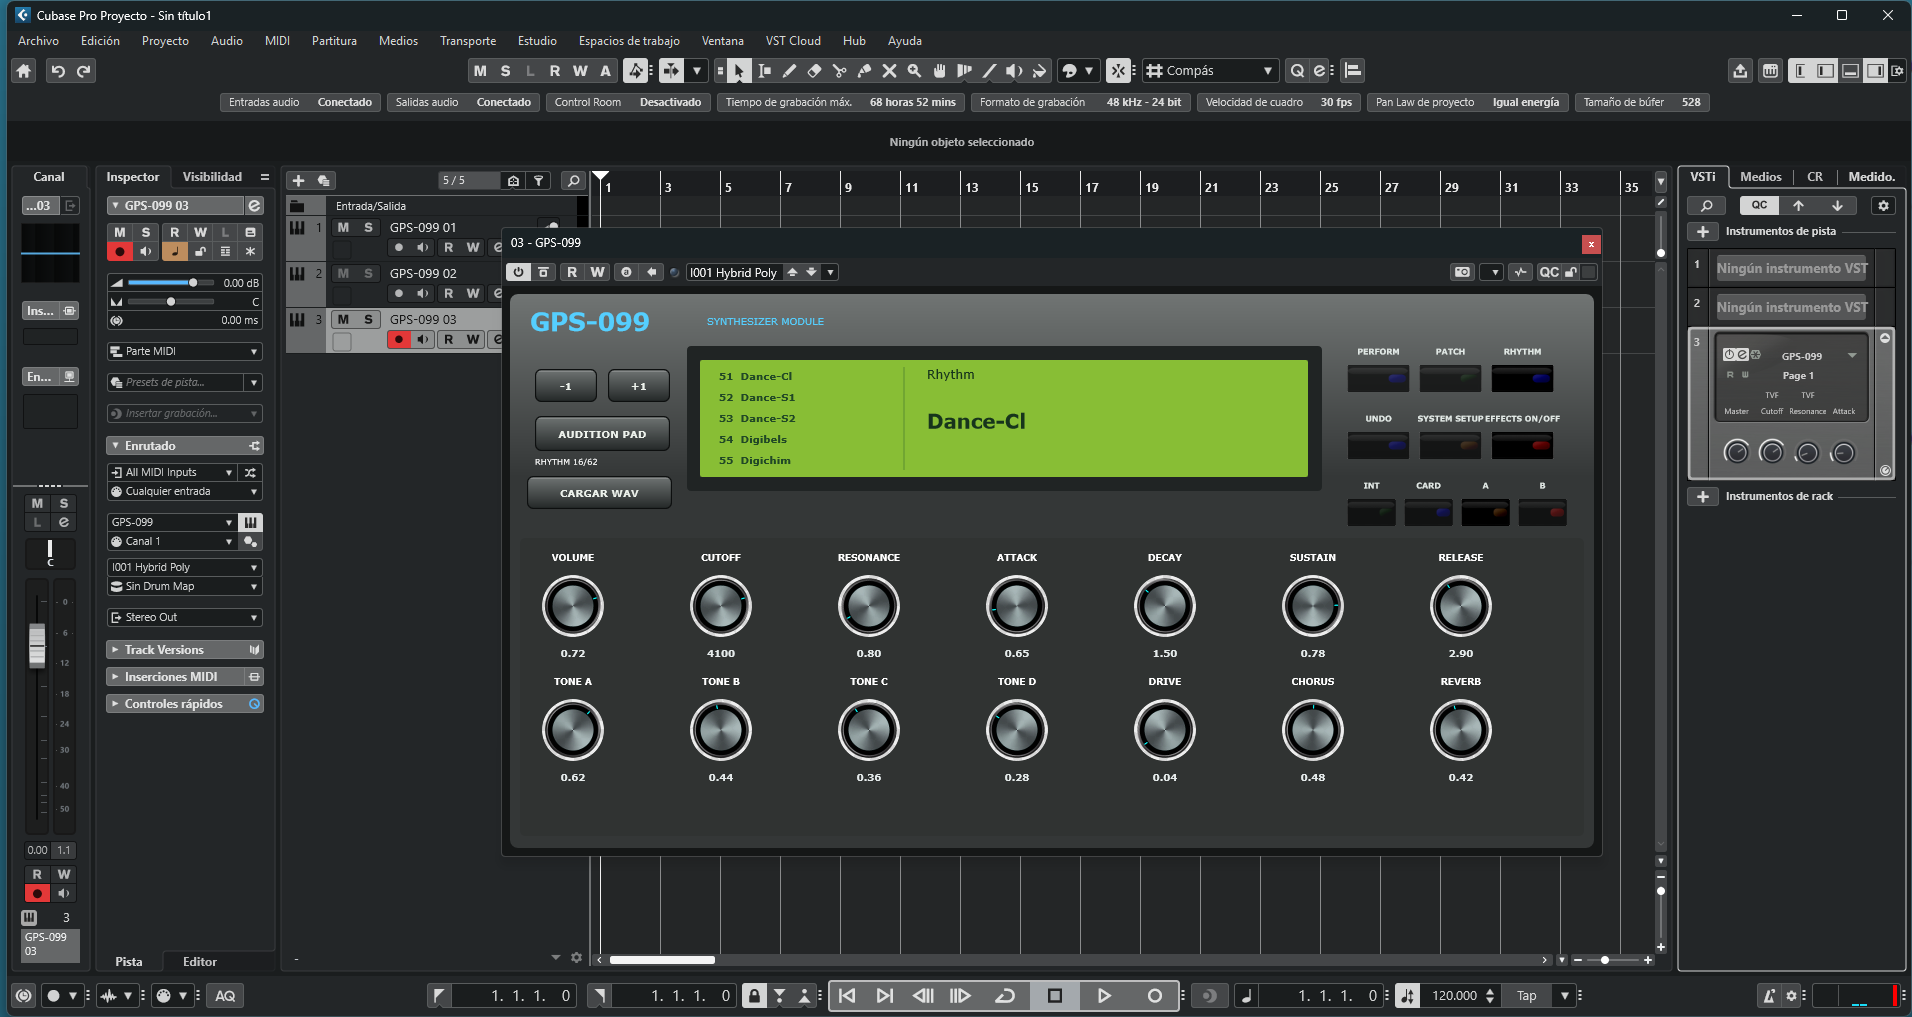
Task: Select the Erase tool in toolbar
Action: (814, 71)
